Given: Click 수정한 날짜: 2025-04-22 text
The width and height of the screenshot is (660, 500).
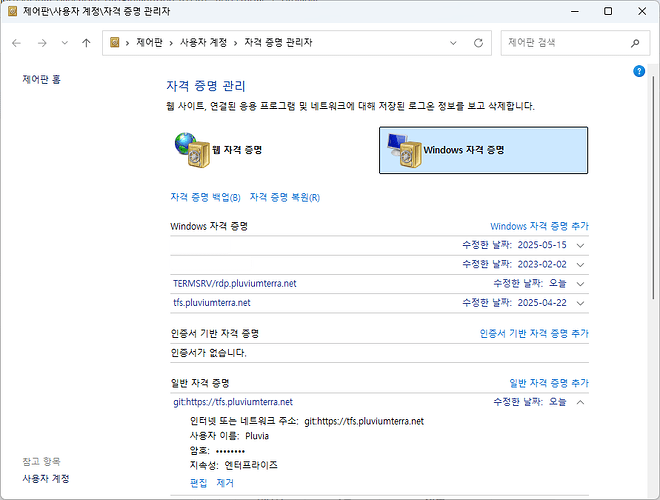Looking at the screenshot, I should click(514, 303).
